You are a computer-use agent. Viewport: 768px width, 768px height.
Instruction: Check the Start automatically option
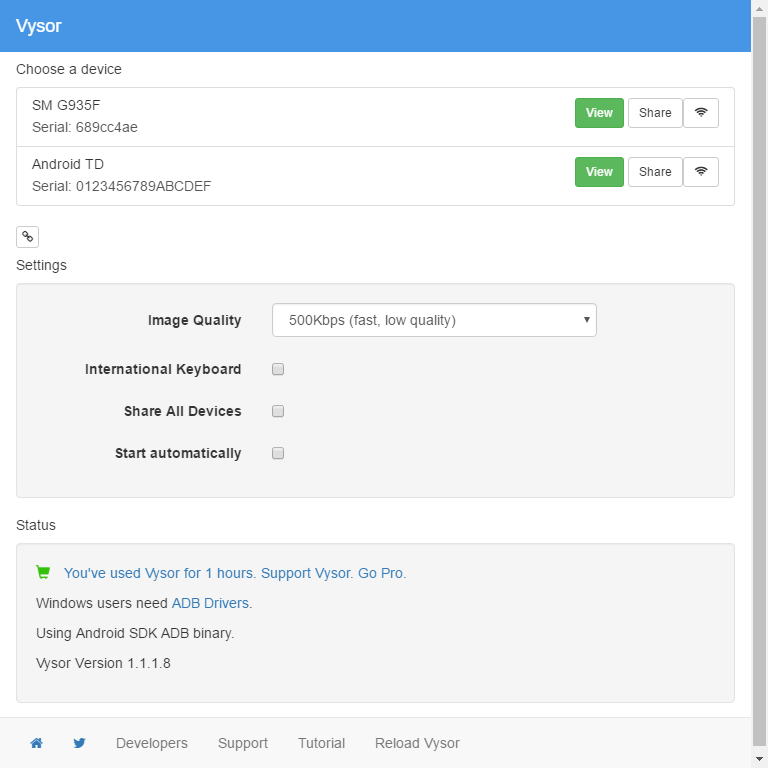(x=278, y=454)
